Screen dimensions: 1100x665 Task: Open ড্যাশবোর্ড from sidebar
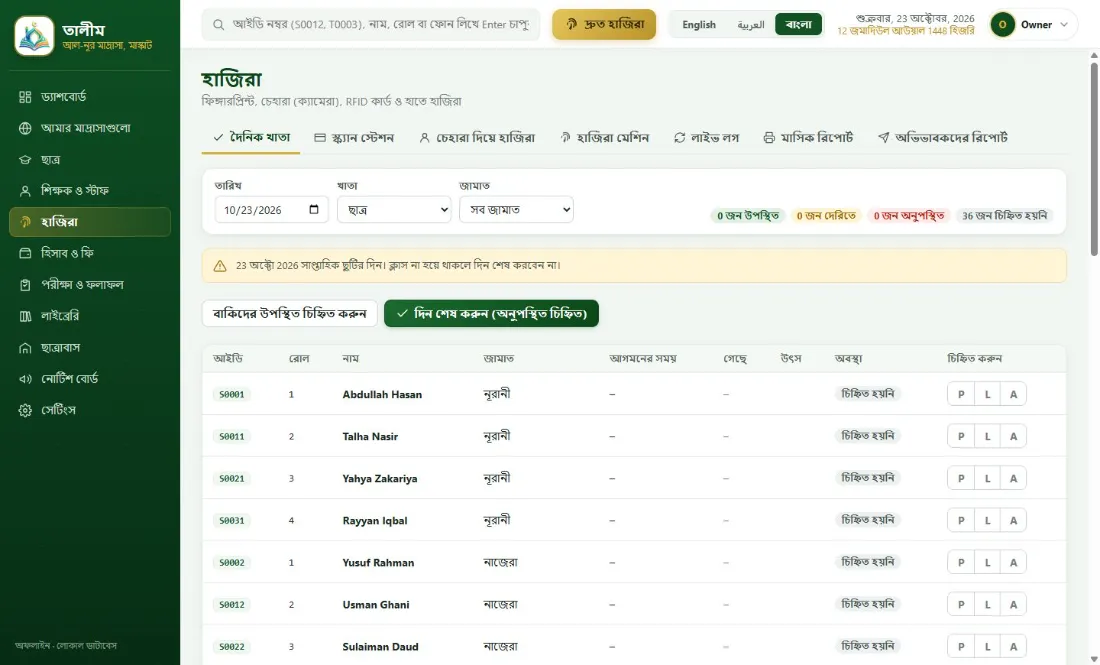click(x=90, y=97)
